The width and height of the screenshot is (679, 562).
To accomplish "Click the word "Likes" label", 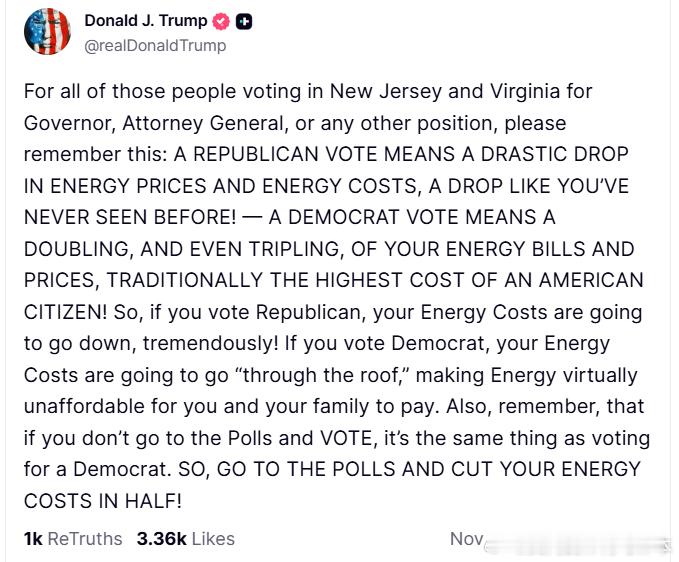I will tap(213, 539).
